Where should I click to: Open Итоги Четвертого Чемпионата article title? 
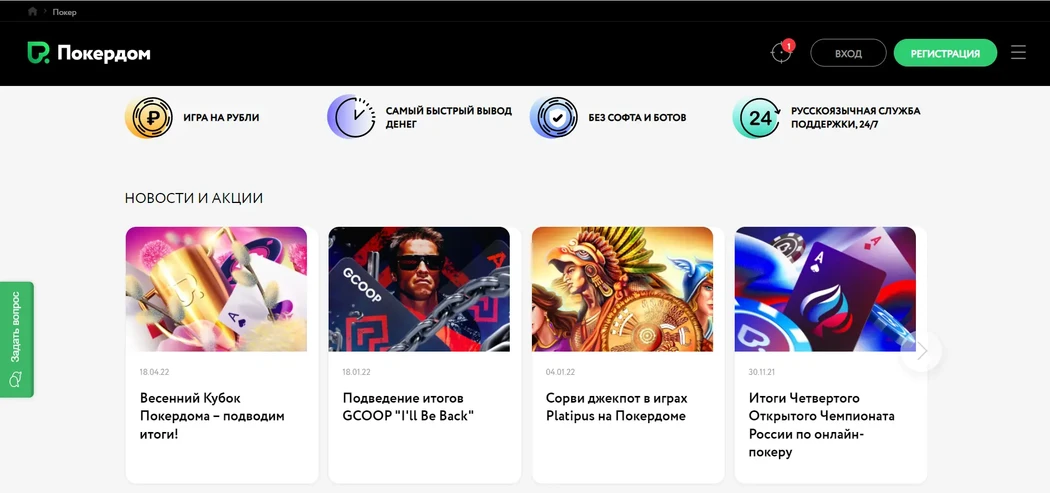click(x=822, y=425)
